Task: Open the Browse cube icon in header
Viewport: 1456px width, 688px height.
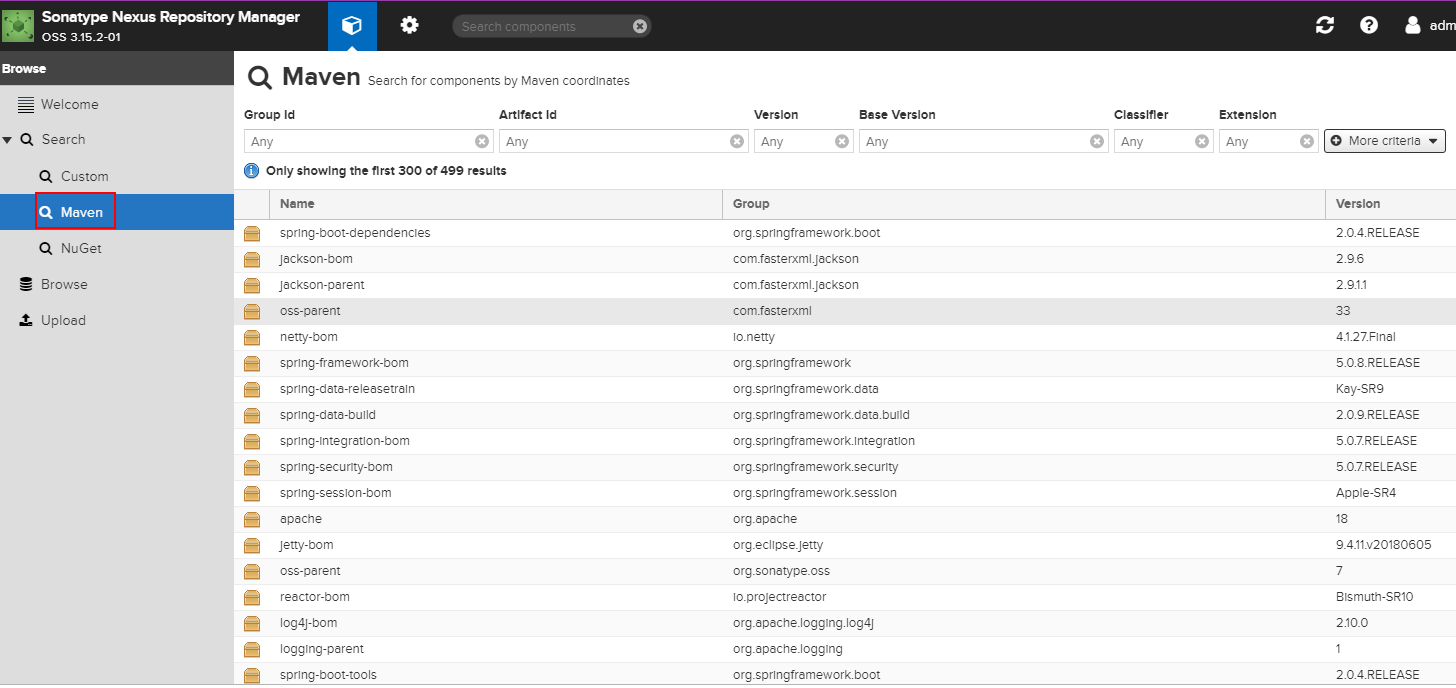Action: point(352,26)
